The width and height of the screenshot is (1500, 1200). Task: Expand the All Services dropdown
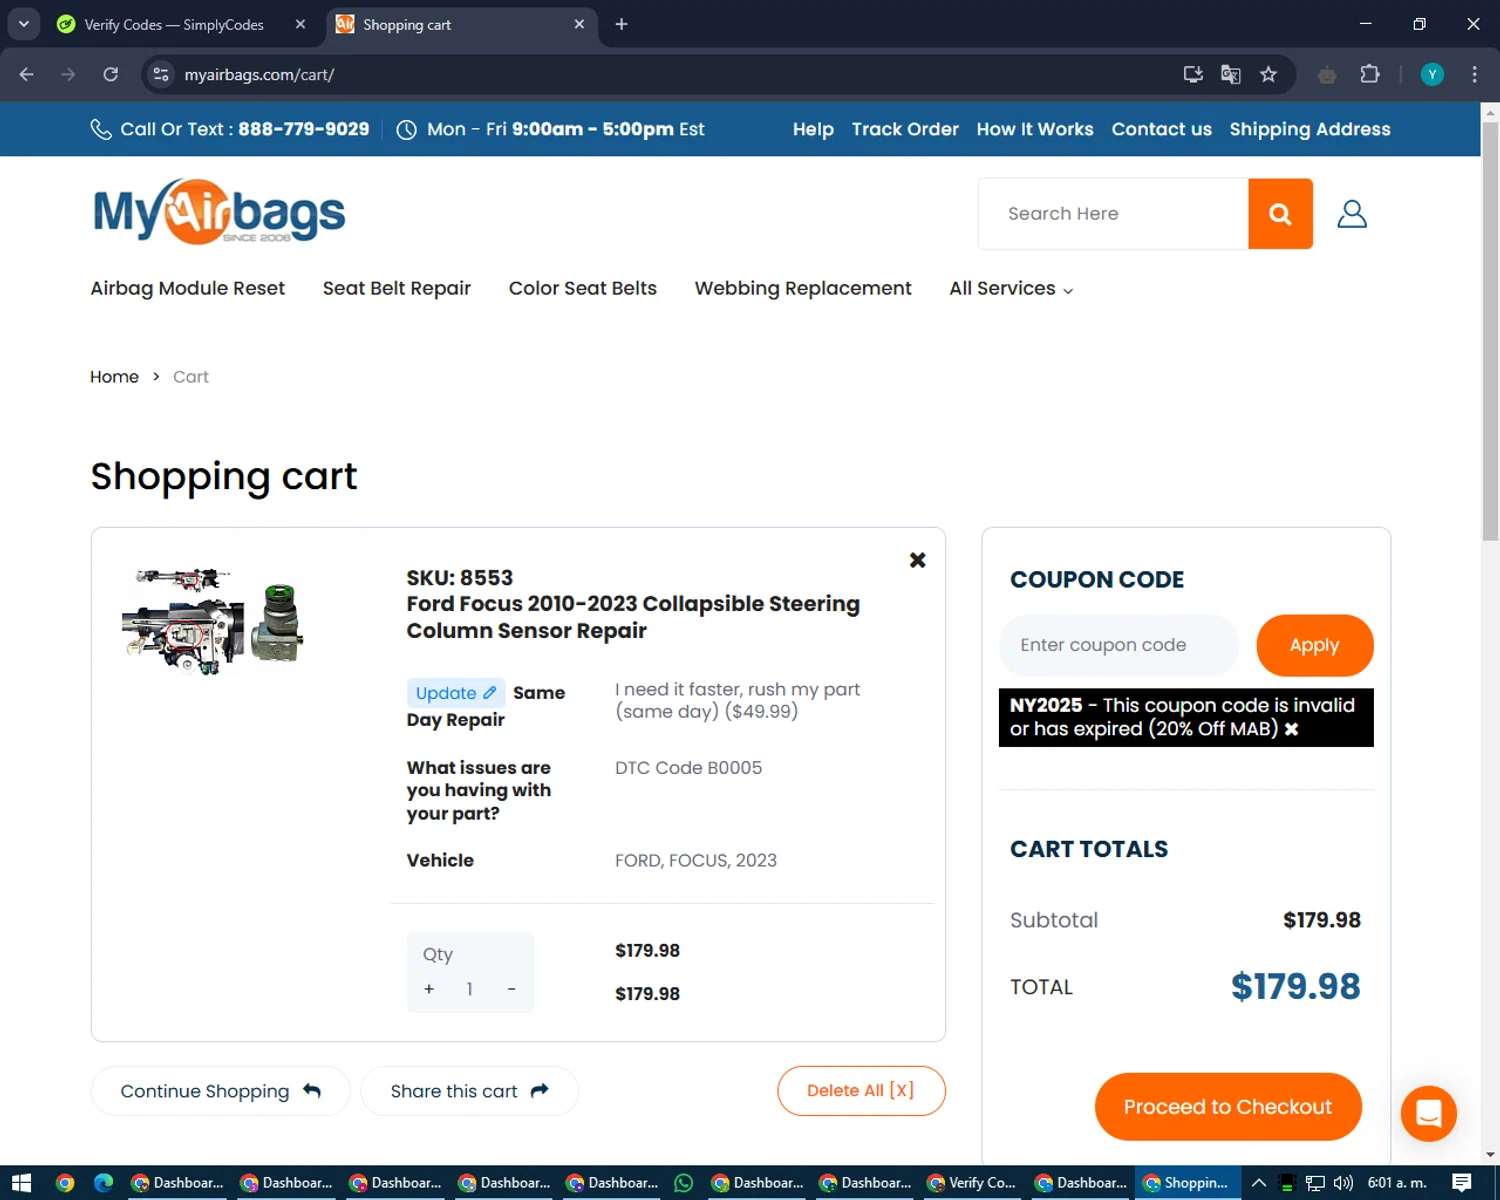(1011, 289)
